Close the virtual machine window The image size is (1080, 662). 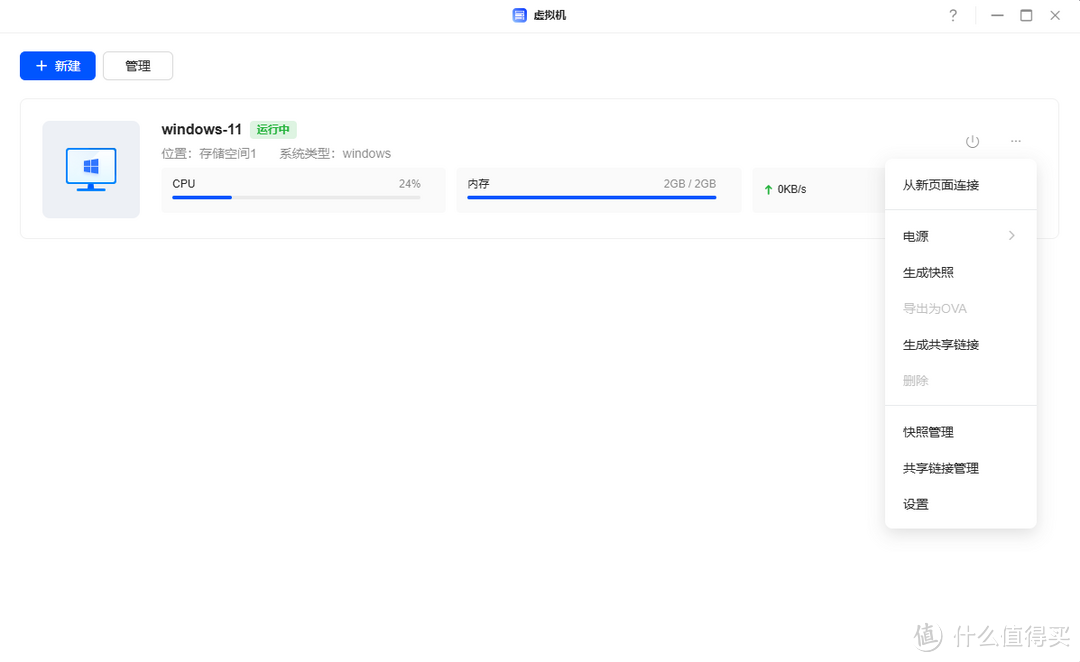pos(1055,16)
